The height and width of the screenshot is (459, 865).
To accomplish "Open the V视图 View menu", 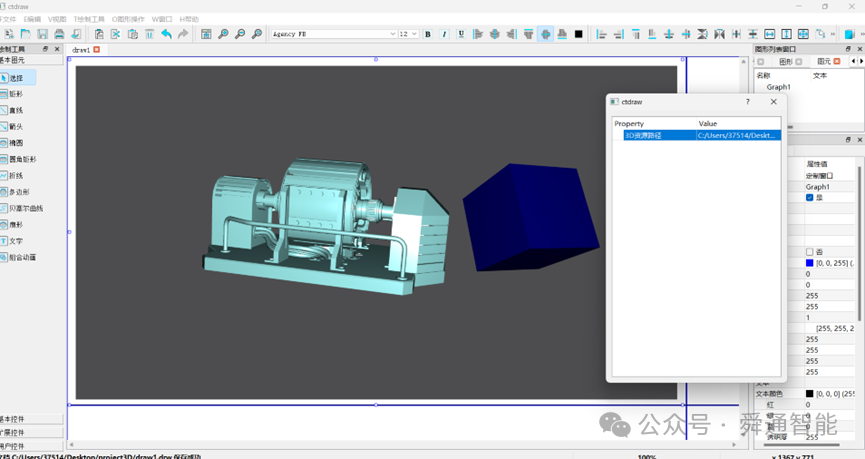I will (x=57, y=19).
